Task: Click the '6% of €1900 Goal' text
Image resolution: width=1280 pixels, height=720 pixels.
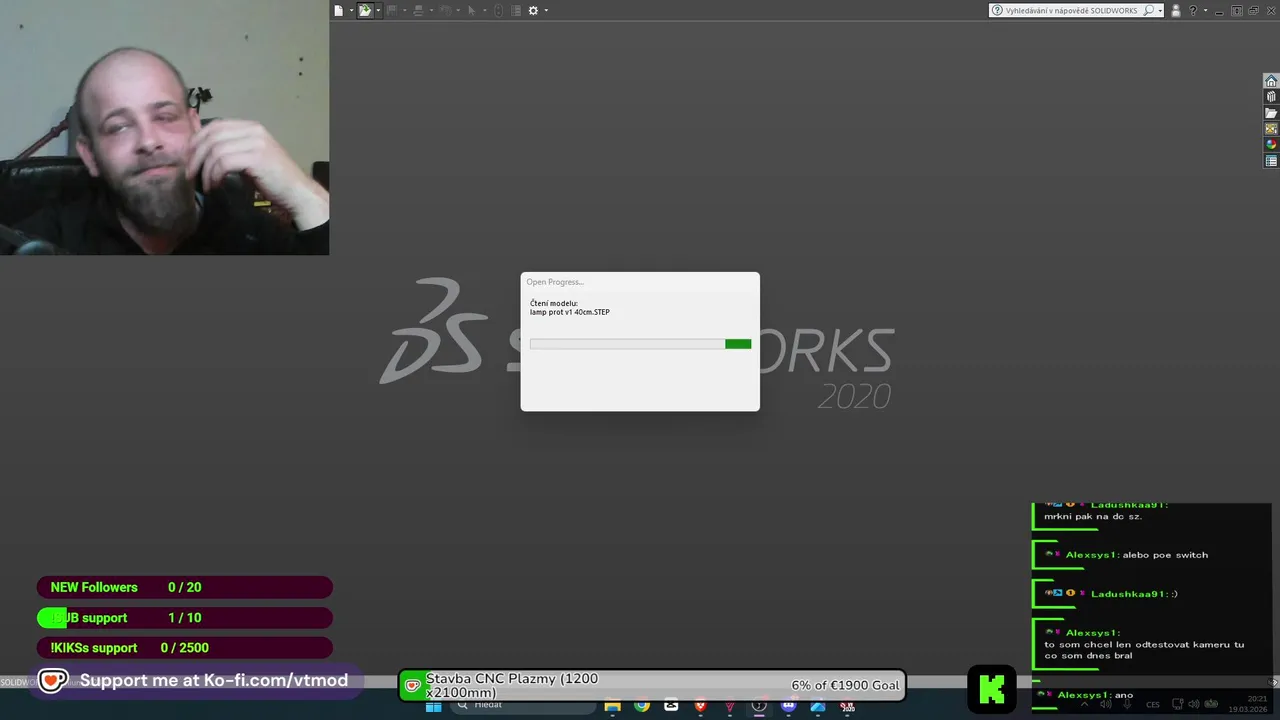Action: point(845,685)
